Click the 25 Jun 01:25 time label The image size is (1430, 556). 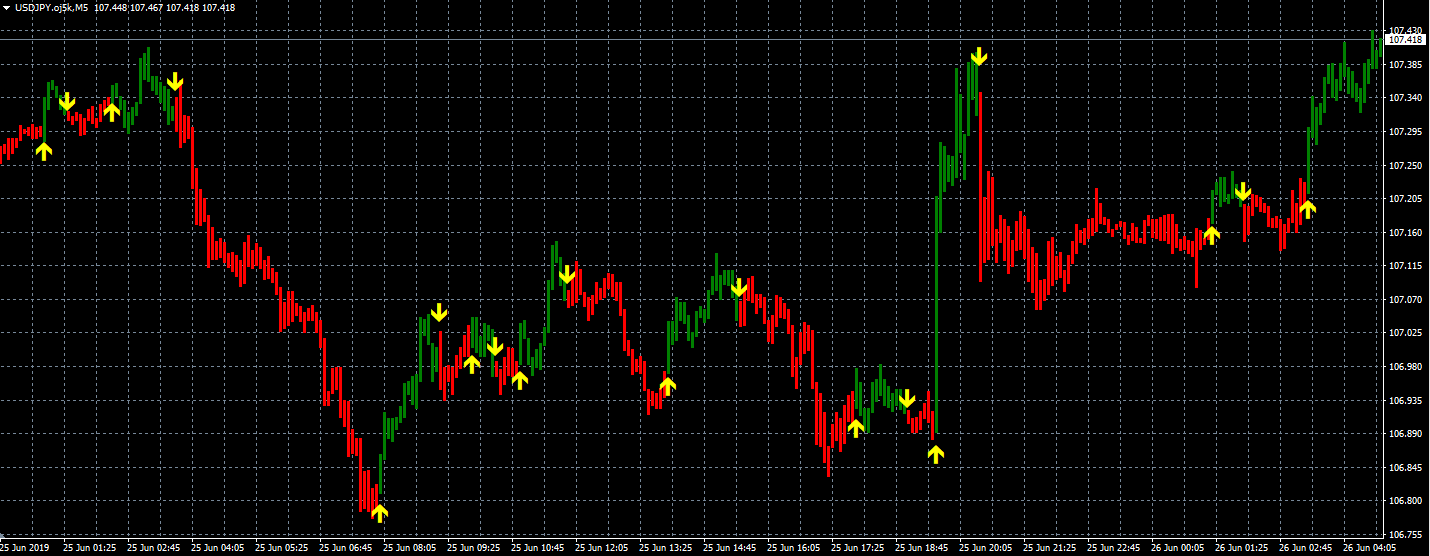[90, 548]
